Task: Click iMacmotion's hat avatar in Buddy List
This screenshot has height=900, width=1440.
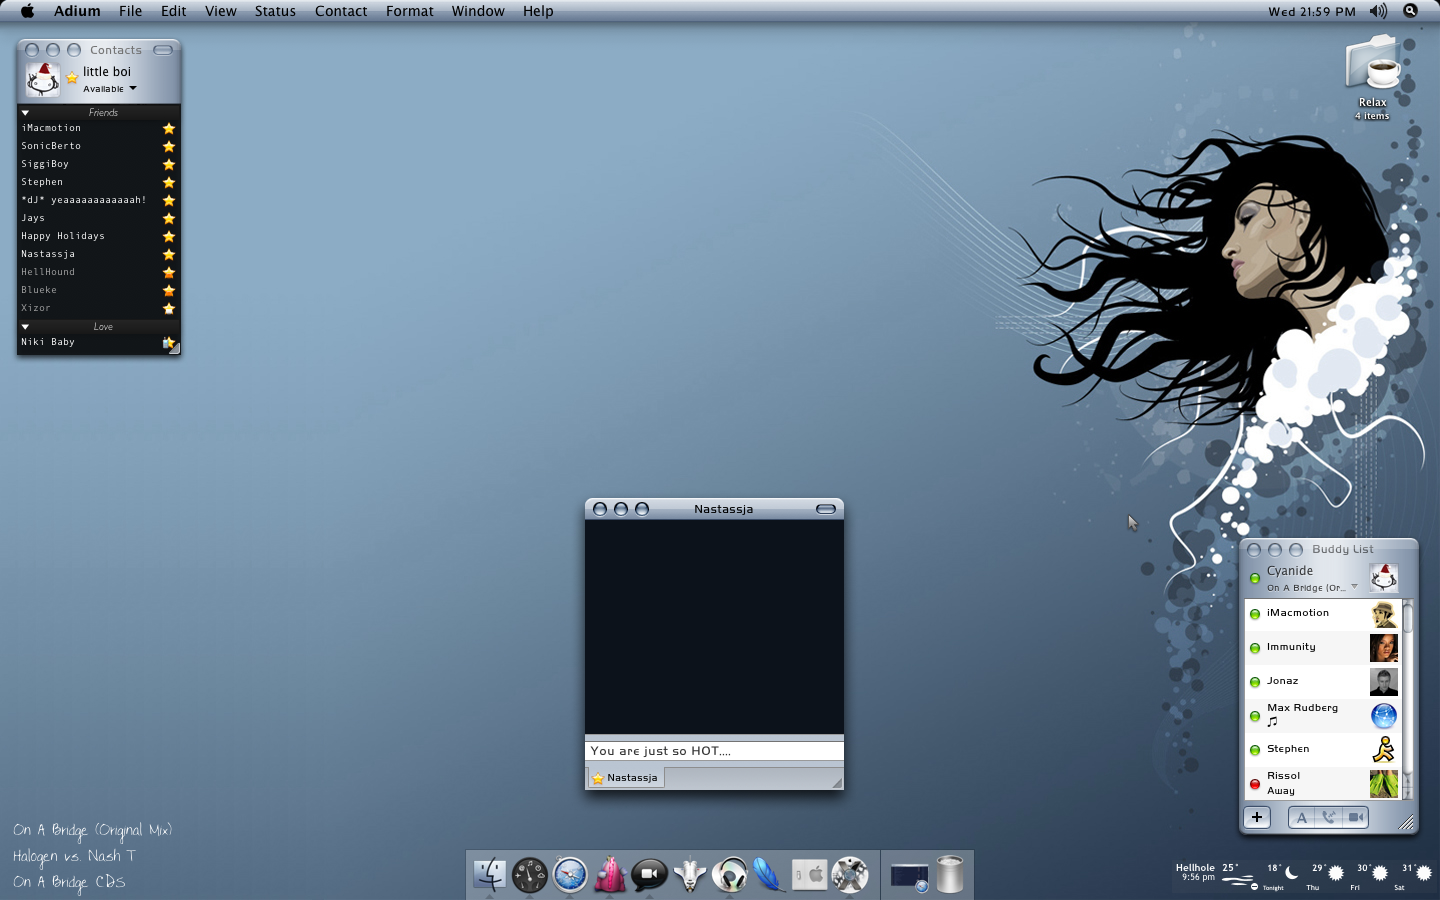Action: [1384, 614]
